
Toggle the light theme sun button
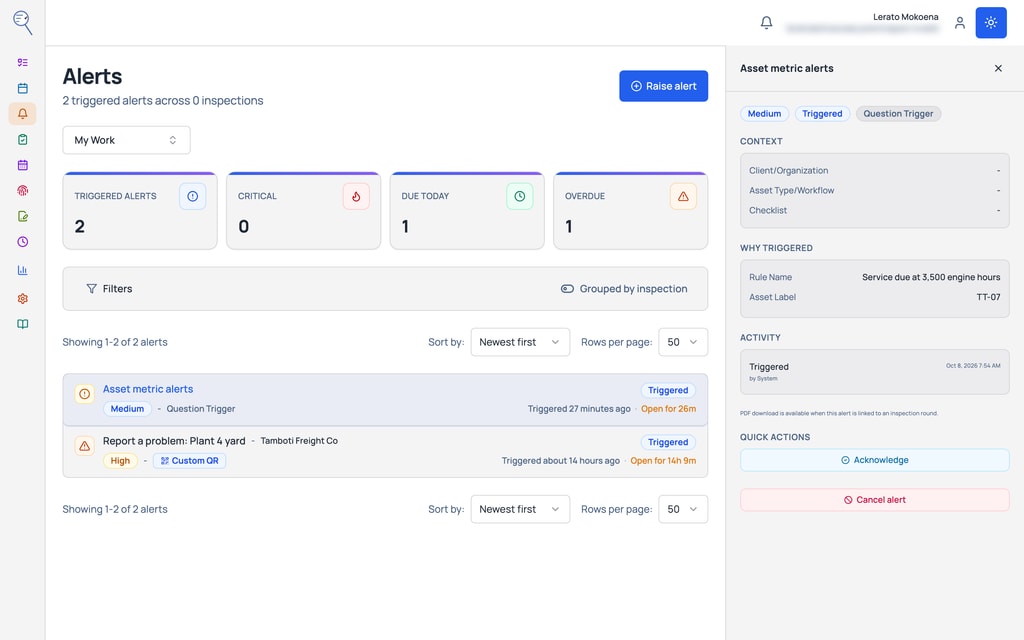click(991, 23)
